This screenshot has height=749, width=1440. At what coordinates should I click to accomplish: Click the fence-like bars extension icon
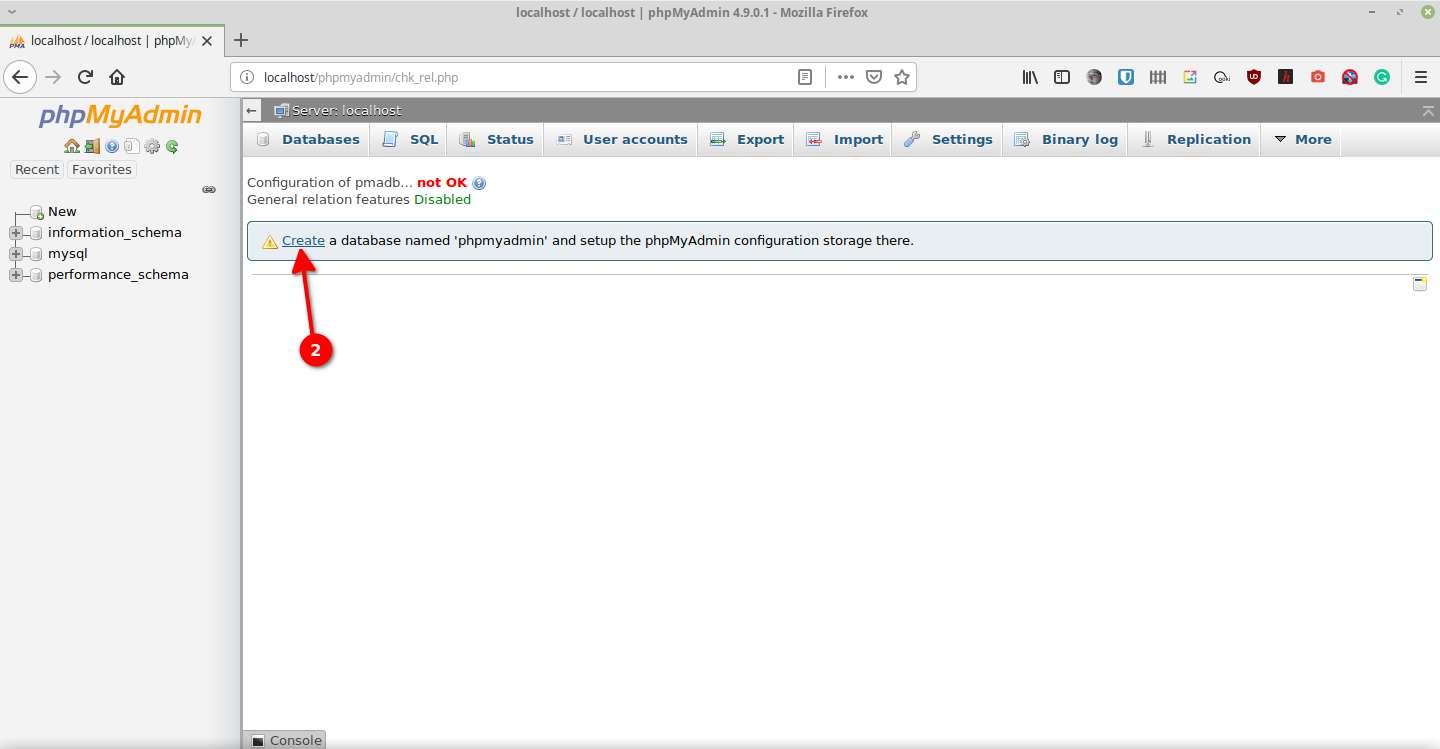click(1158, 77)
